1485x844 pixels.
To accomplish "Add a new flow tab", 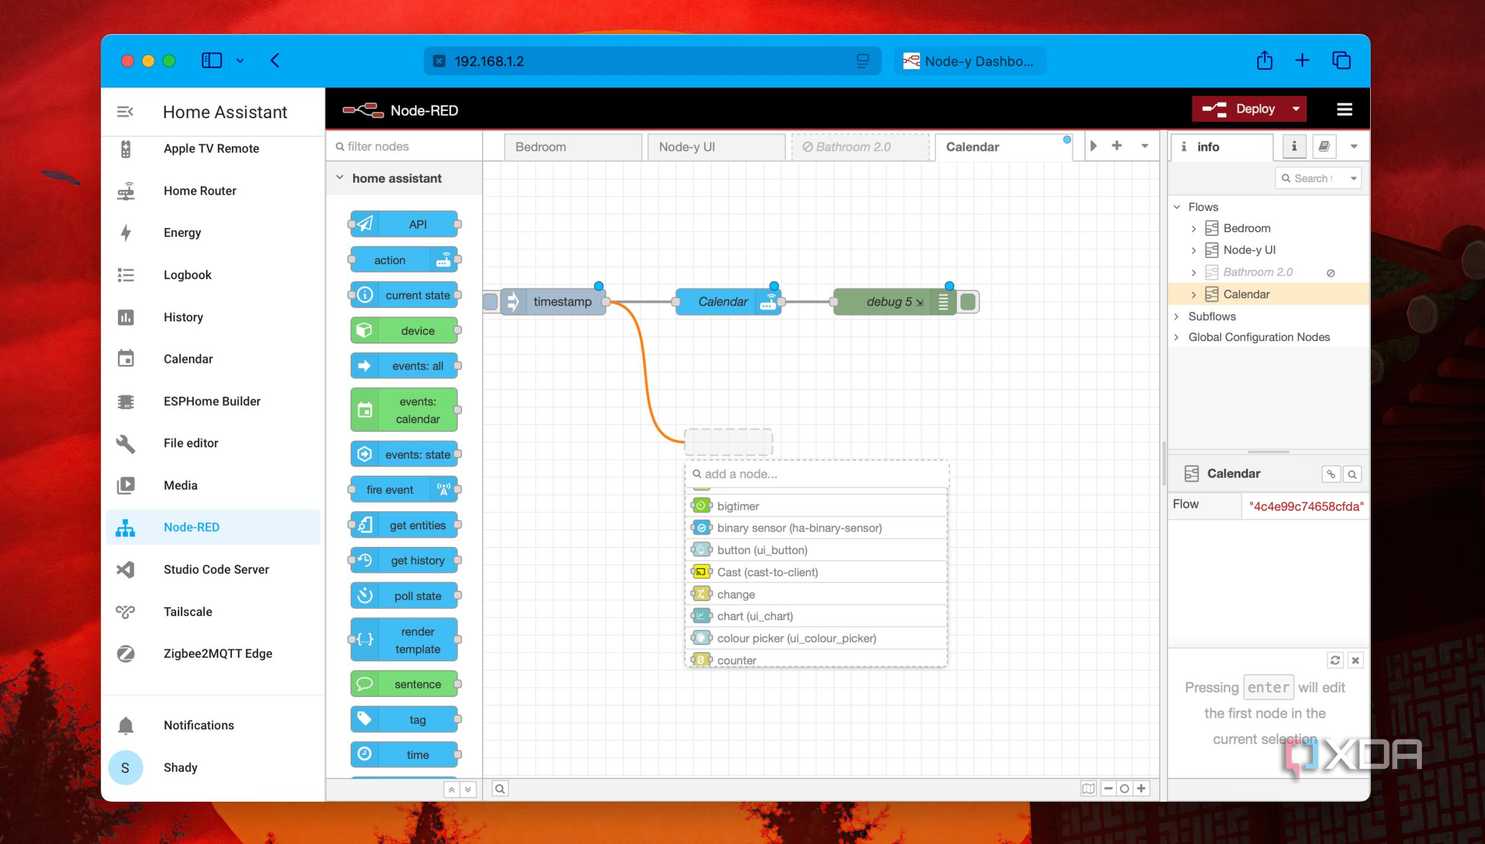I will [x=1117, y=147].
